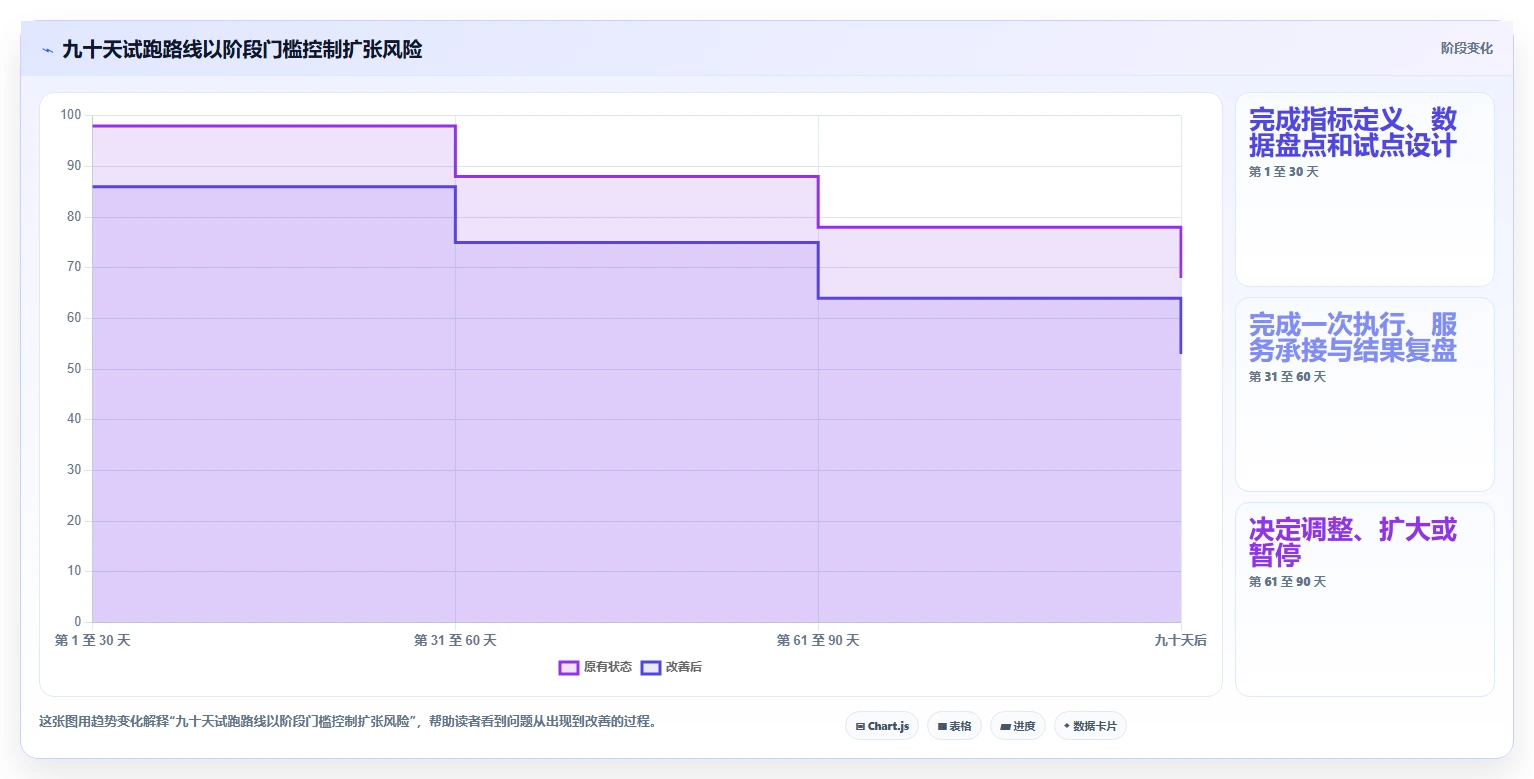Open the card 完成一次执行、服务承接与结果复盘
Viewport: 1534px width, 779px height.
click(x=1364, y=394)
